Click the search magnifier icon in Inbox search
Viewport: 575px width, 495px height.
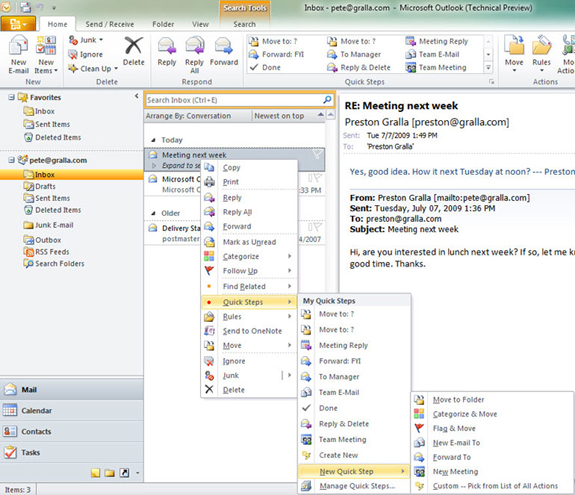tap(327, 100)
